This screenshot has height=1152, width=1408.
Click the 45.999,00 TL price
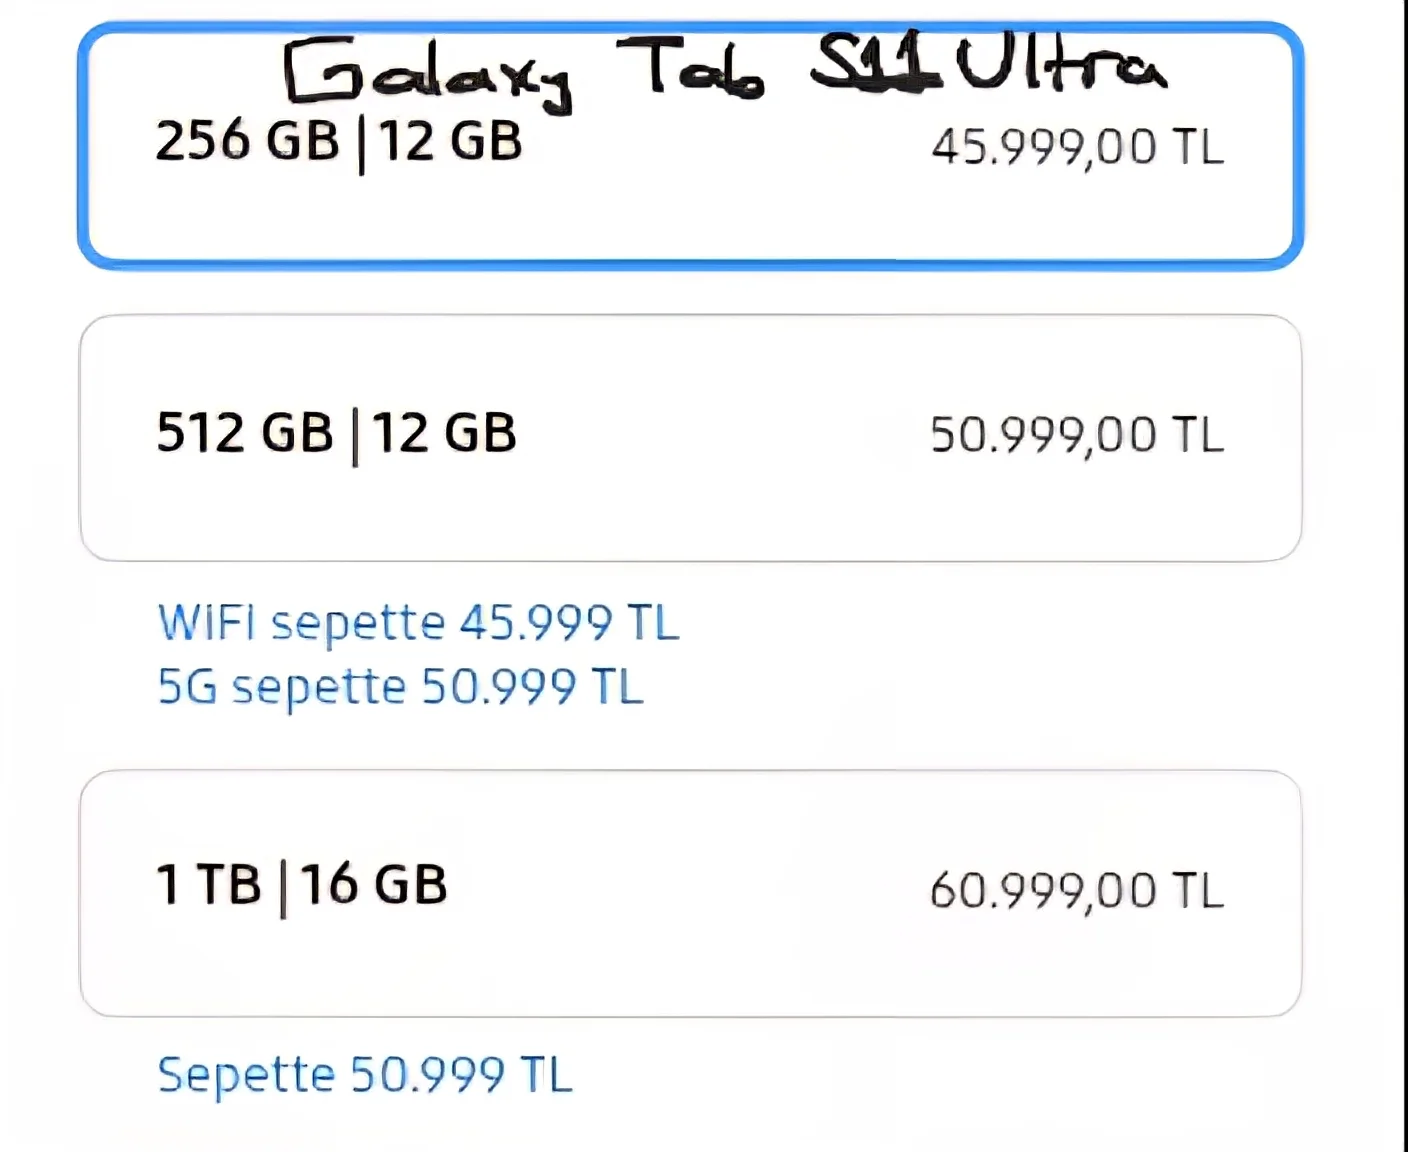(1077, 147)
